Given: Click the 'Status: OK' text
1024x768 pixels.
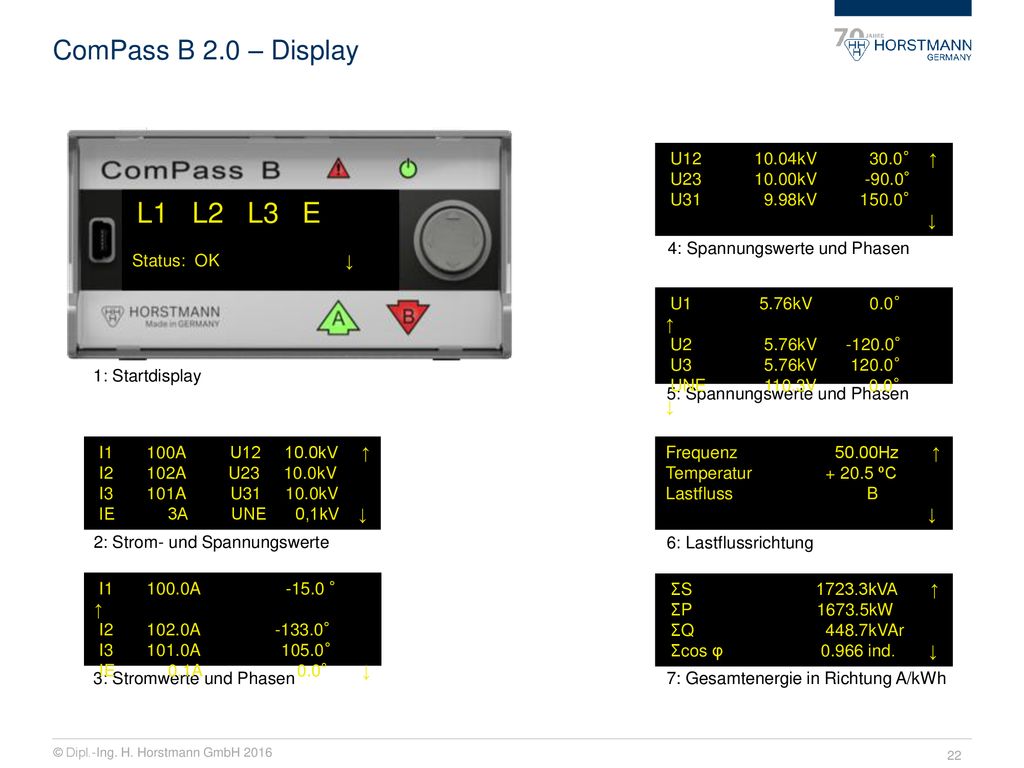Looking at the screenshot, I should pos(176,261).
